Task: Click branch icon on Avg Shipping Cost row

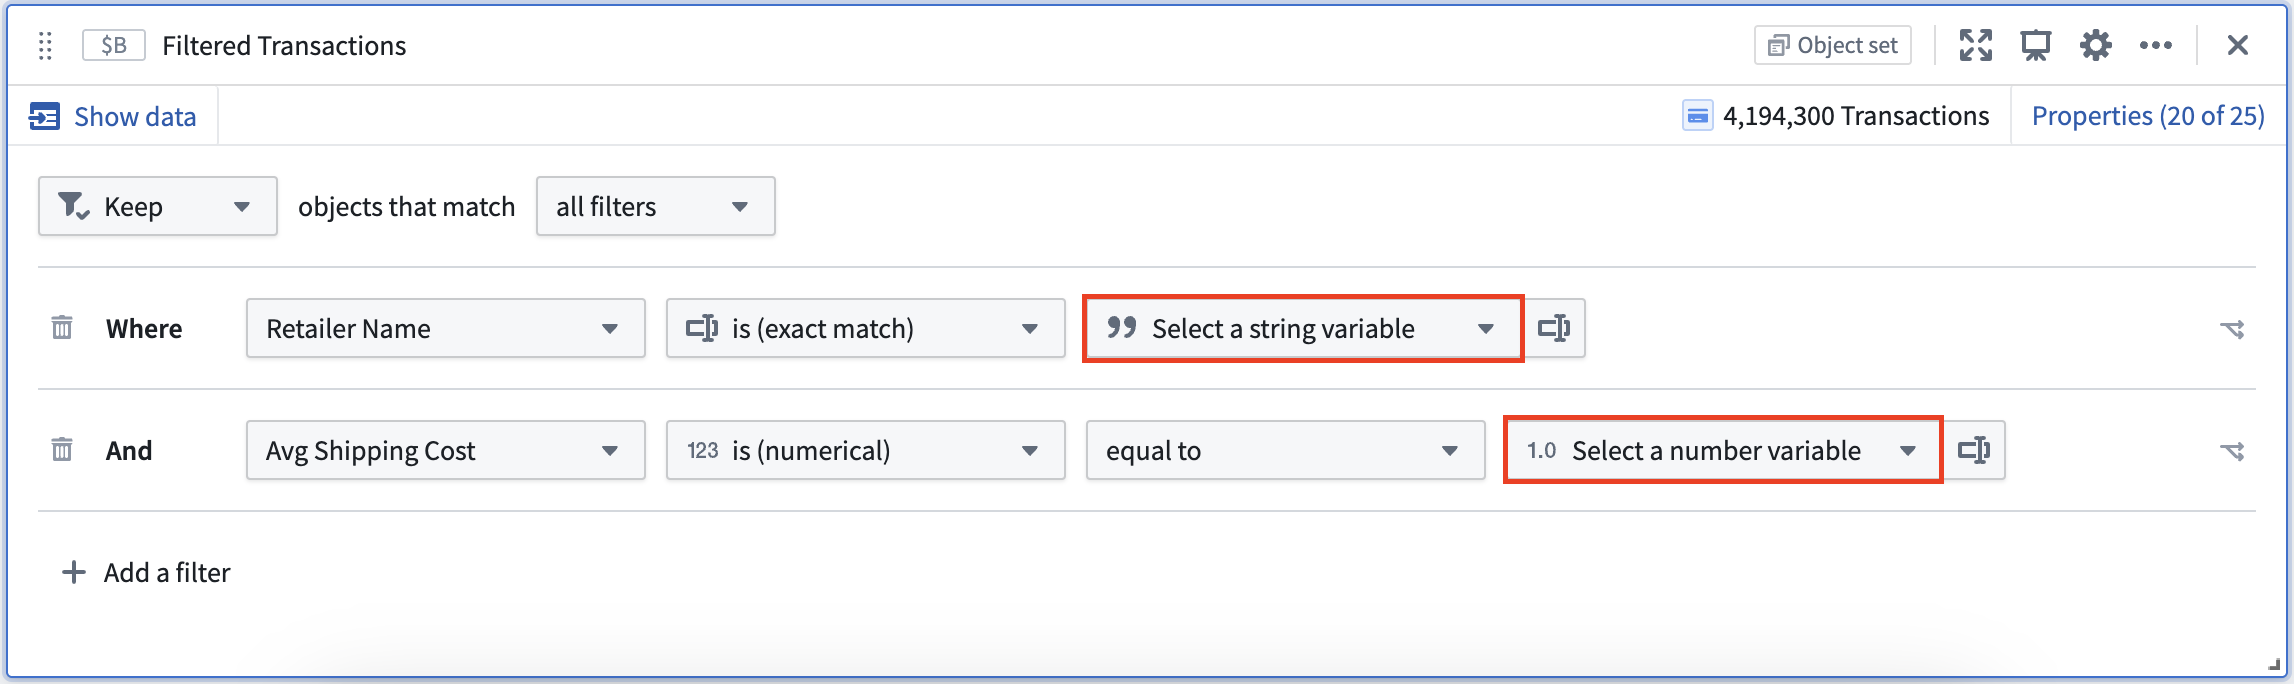Action: pyautogui.click(x=2232, y=451)
